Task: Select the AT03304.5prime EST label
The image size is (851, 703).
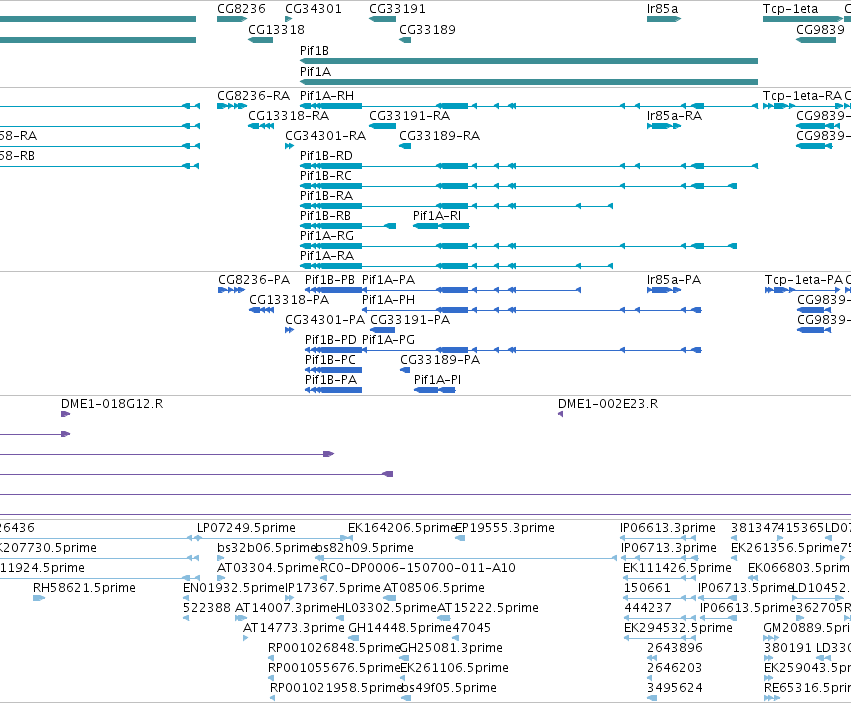Action: tap(268, 568)
